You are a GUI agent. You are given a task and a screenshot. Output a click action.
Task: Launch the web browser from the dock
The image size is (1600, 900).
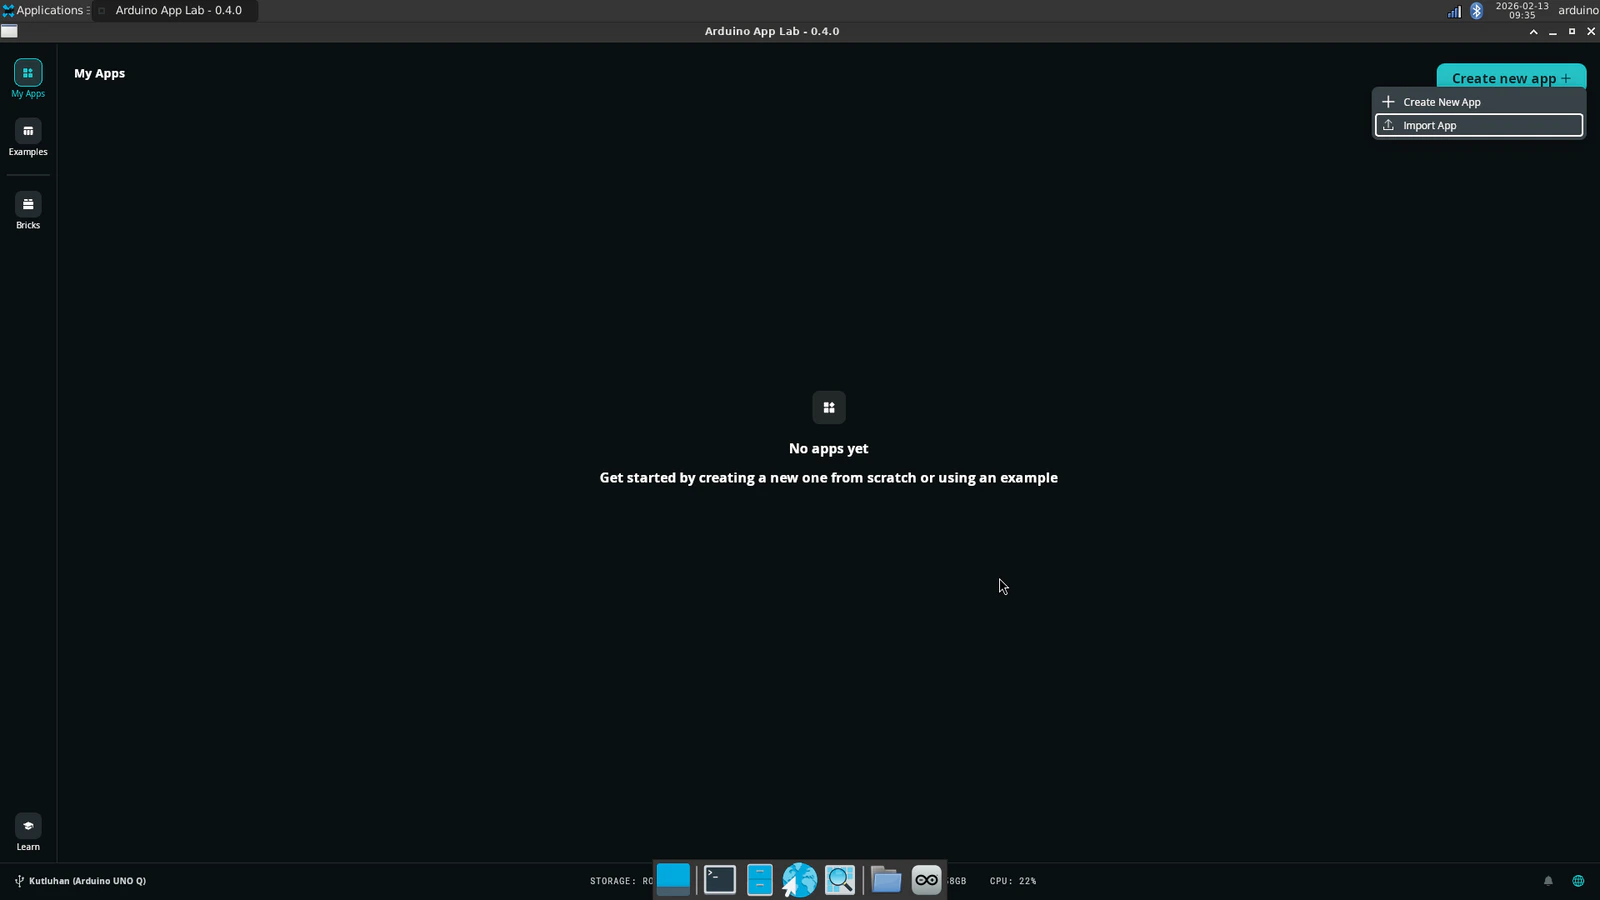(799, 880)
